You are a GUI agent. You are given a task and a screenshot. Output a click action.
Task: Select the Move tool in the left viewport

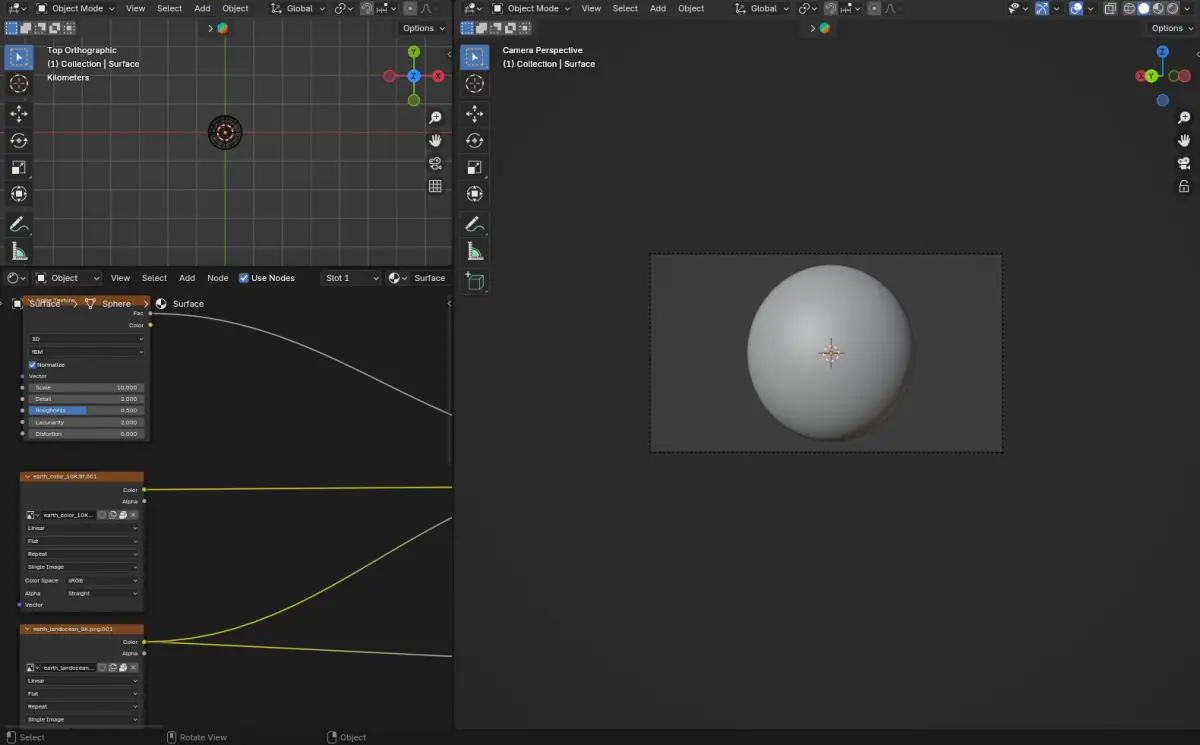[18, 114]
